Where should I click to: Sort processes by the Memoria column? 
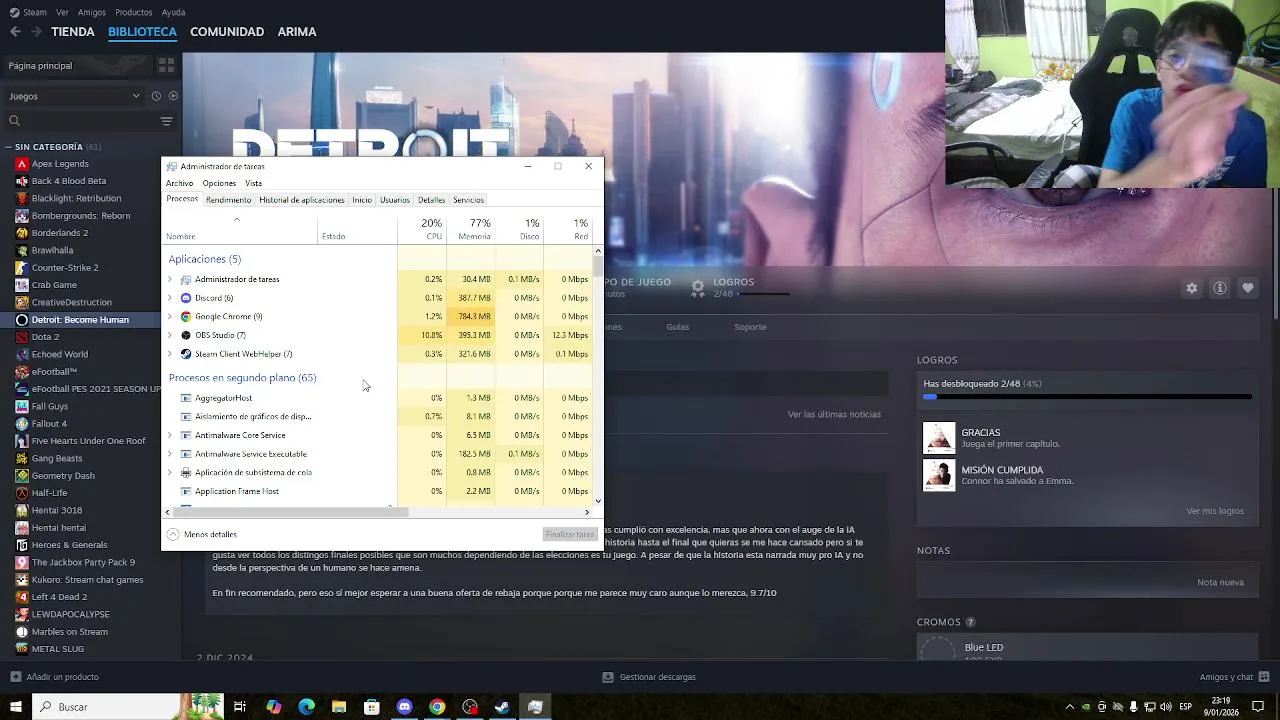click(471, 229)
